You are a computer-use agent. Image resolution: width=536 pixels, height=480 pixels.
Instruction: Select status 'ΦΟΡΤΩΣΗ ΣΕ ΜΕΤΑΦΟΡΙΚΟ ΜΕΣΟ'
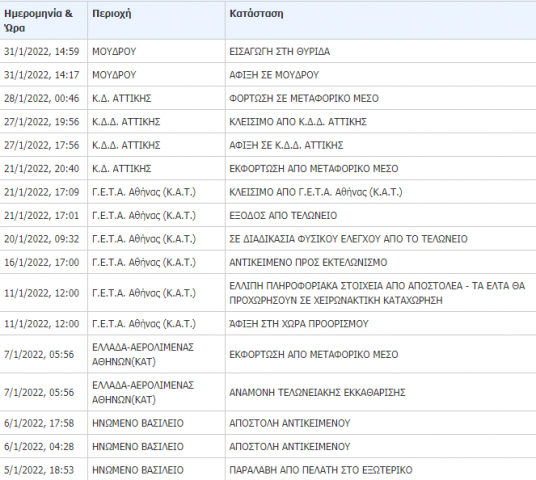pyautogui.click(x=304, y=98)
